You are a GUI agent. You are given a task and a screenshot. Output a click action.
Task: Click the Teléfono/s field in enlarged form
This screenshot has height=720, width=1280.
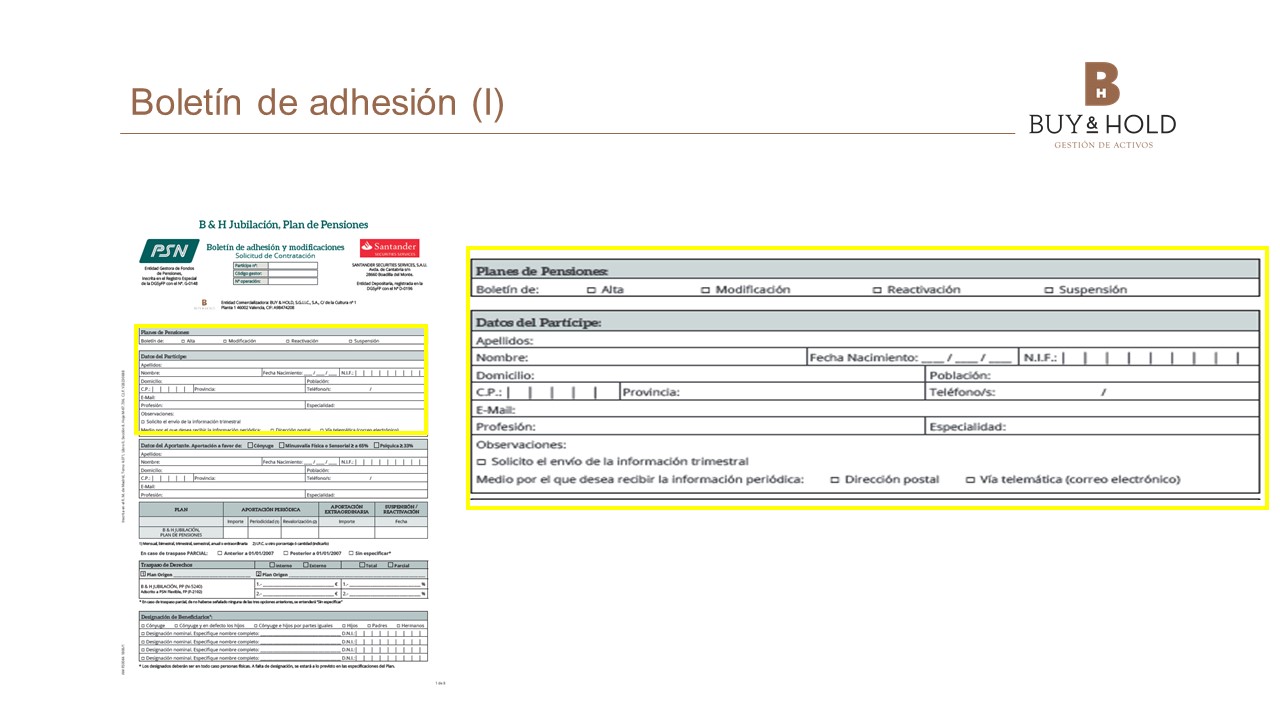(x=1092, y=392)
